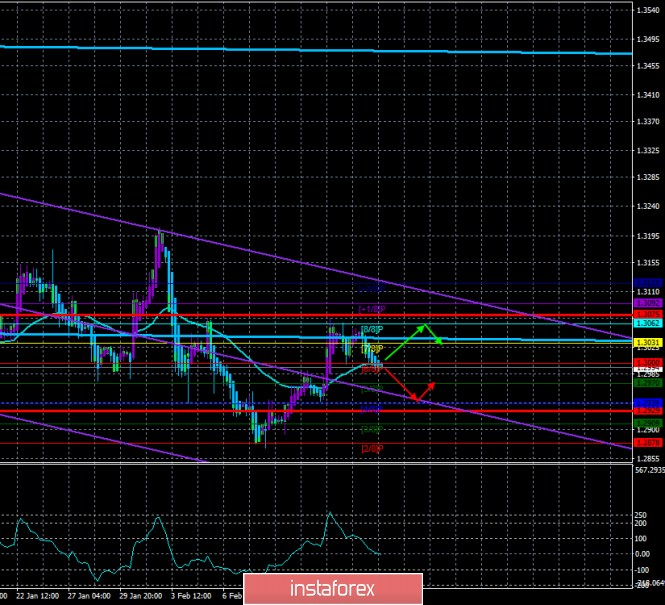The image size is (665, 605).
Task: Click the 0.00 indicator scale value
Action: coord(642,554)
